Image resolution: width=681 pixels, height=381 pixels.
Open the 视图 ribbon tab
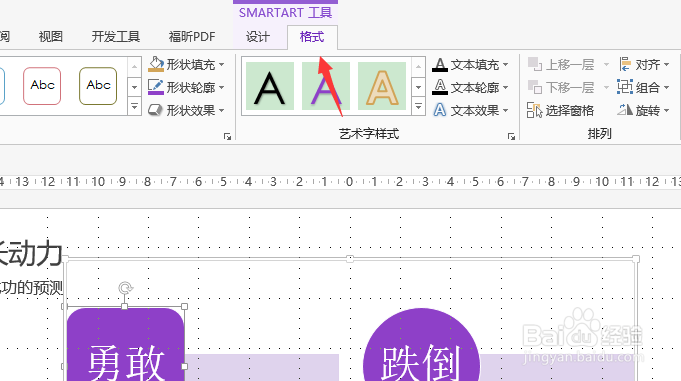(x=50, y=36)
